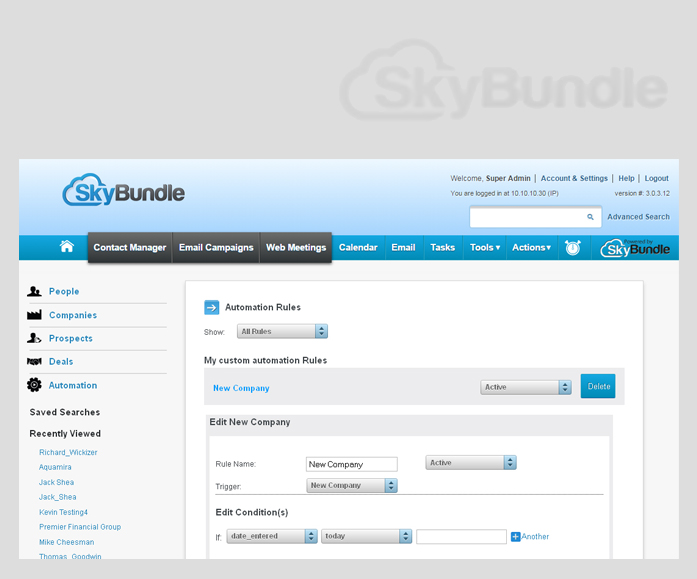Click the People sidebar icon
697x579 pixels.
click(x=34, y=291)
